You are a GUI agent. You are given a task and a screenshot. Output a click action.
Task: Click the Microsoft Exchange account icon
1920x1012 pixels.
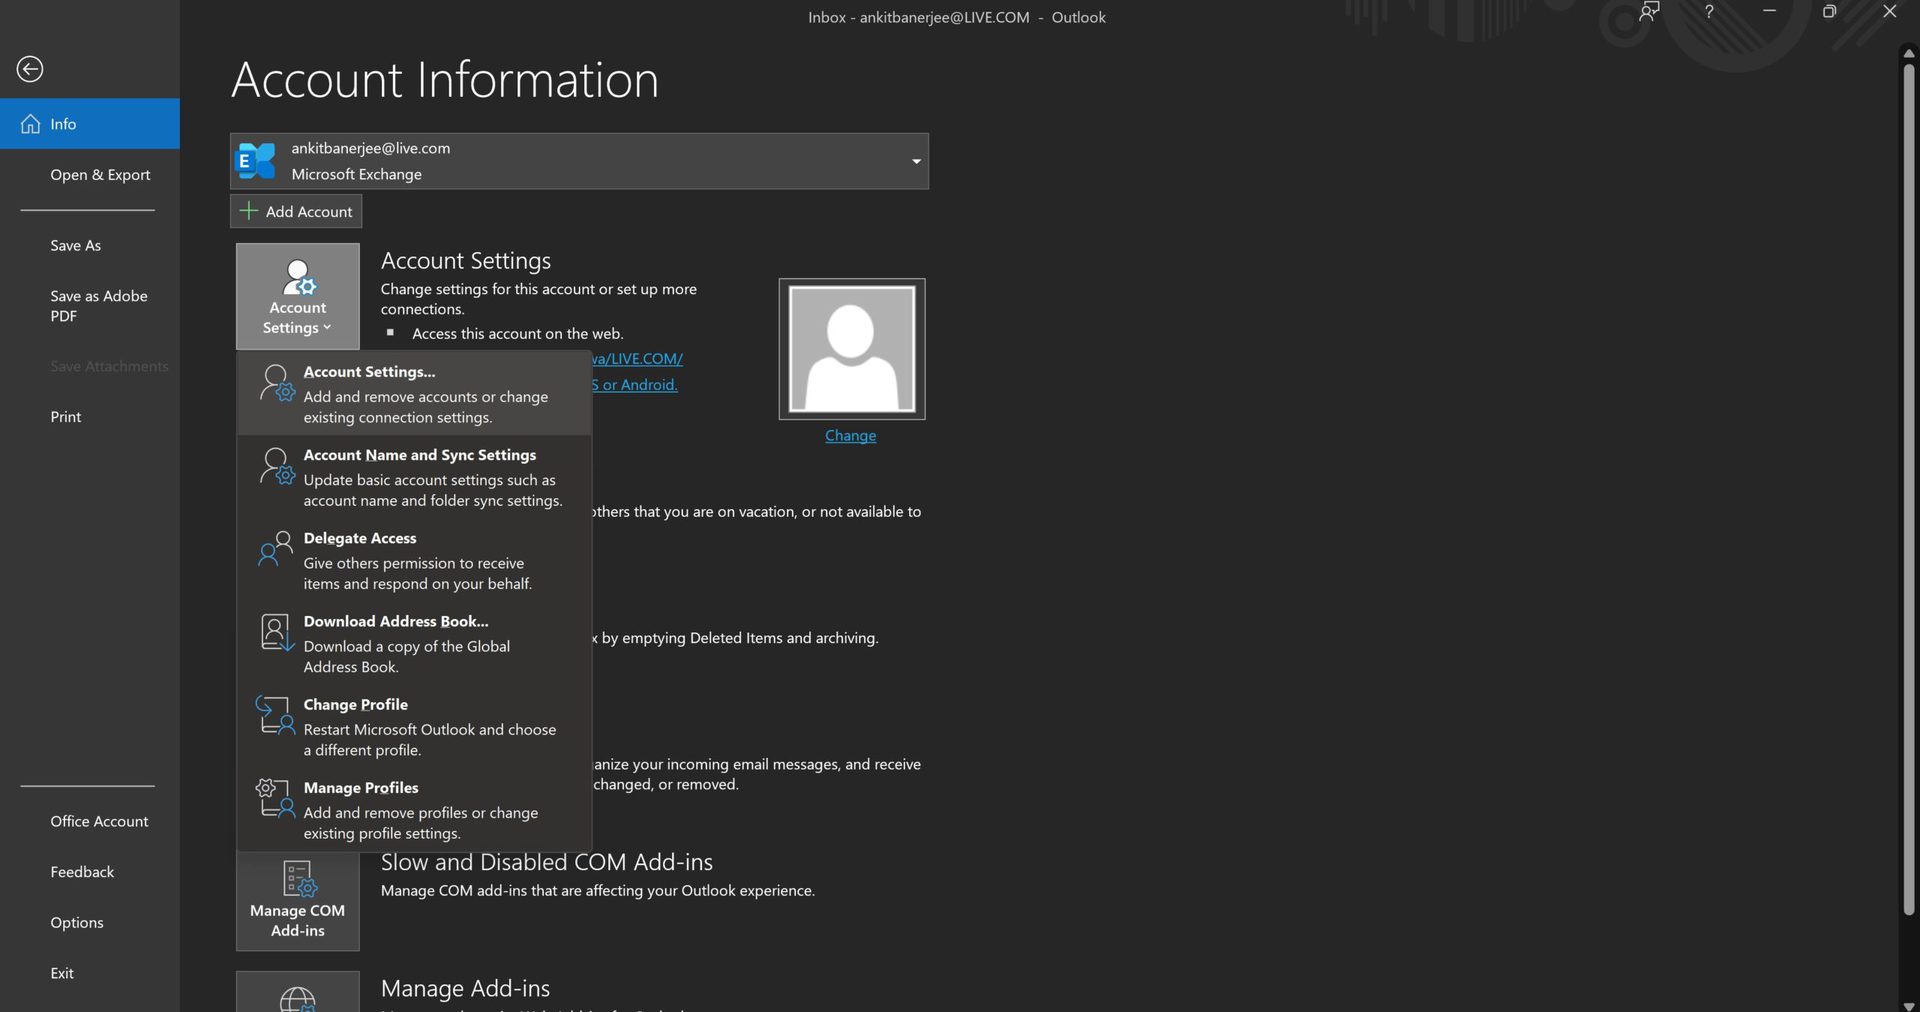256,161
